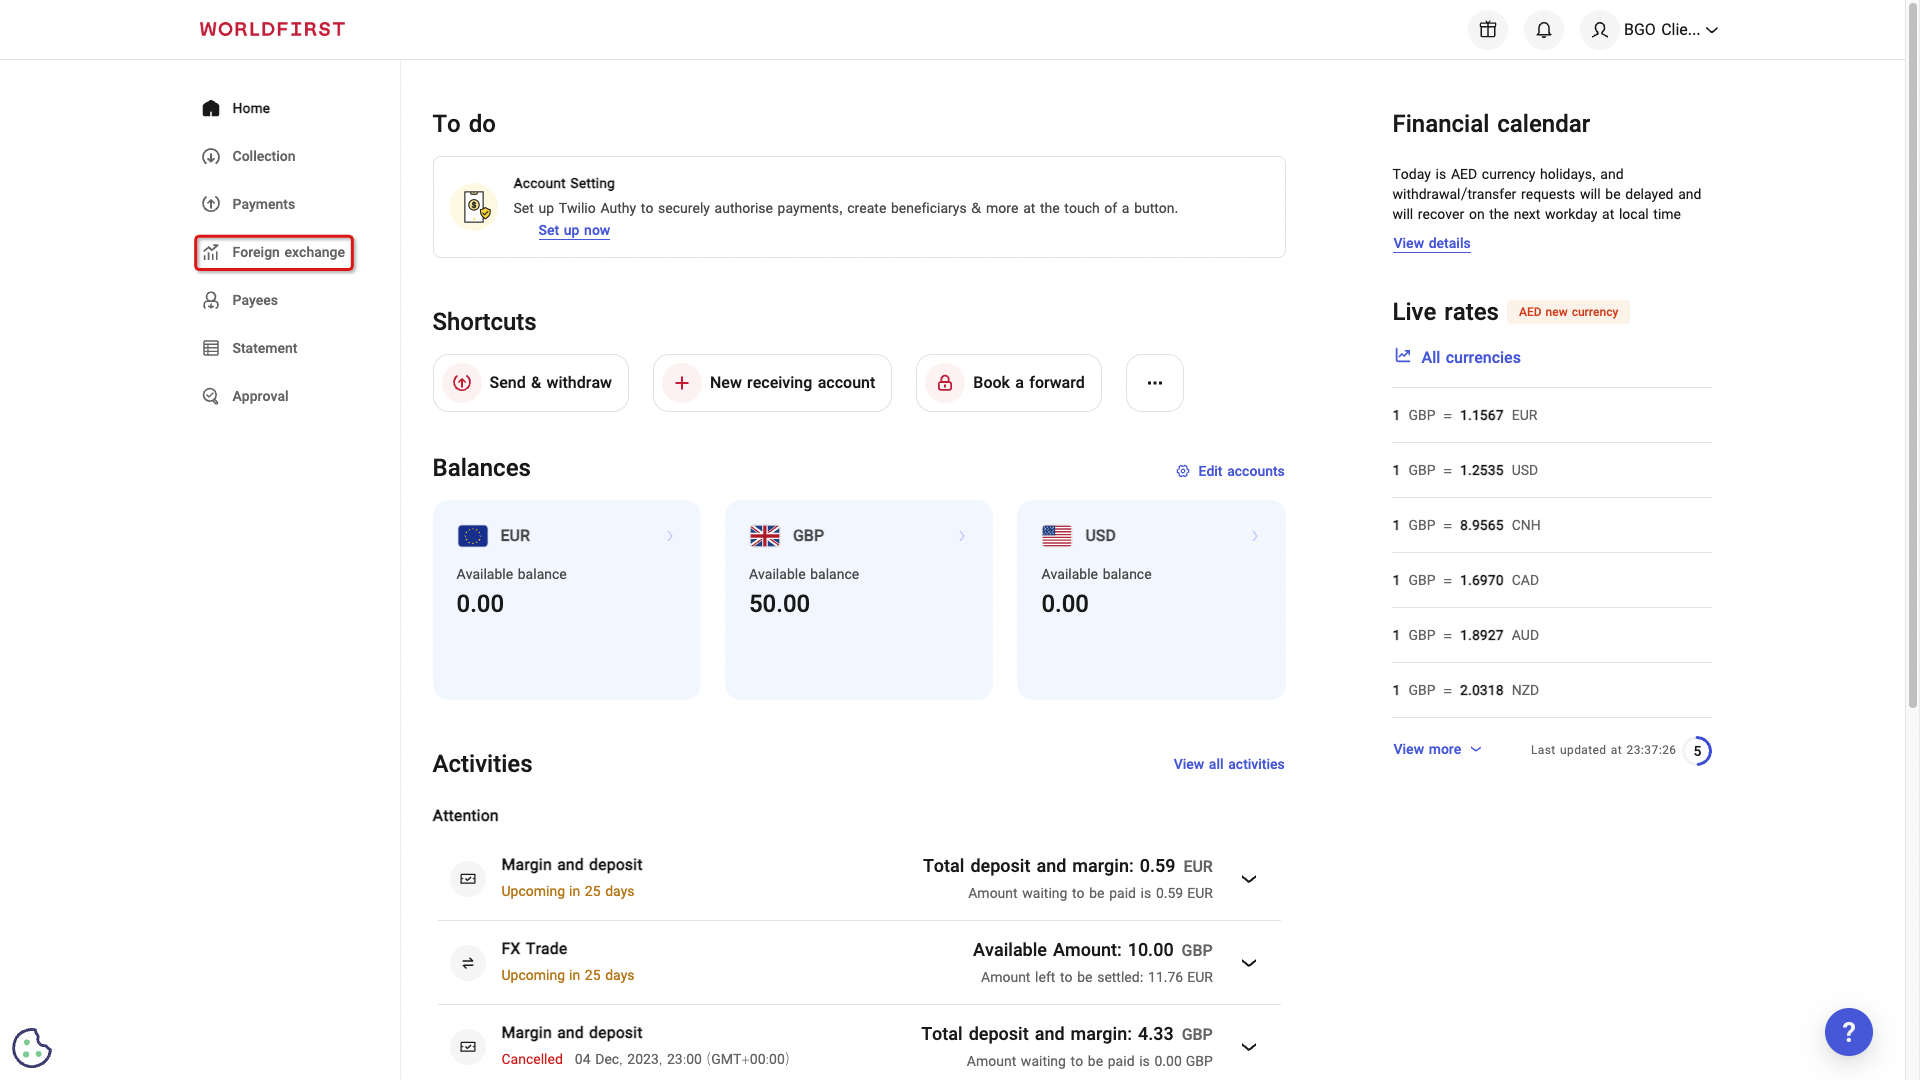Click the live rates refresh countdown circle
The width and height of the screenshot is (1920, 1080).
point(1697,751)
